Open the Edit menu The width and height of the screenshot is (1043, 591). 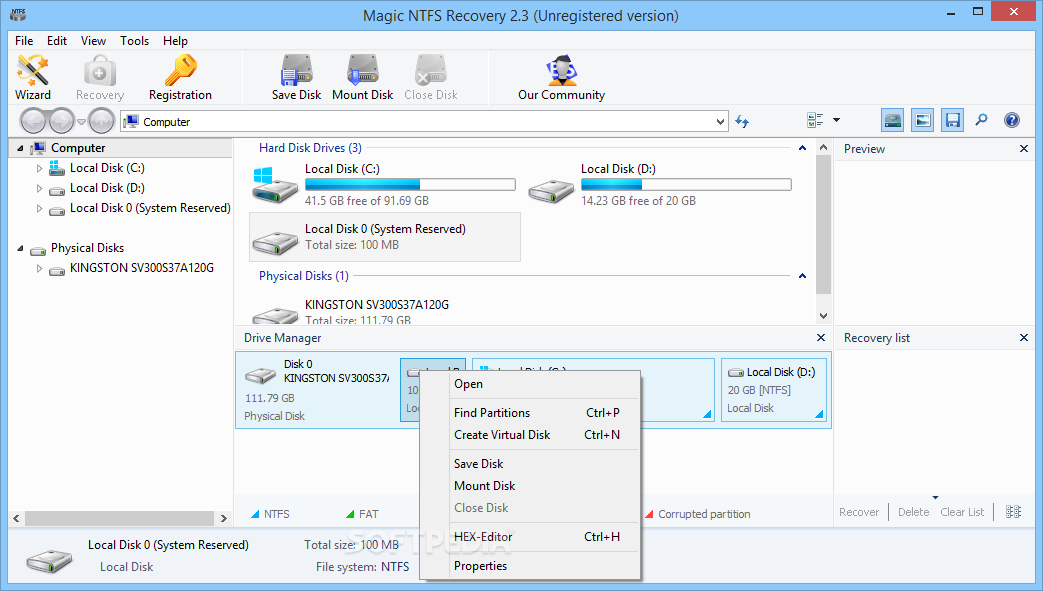[x=57, y=41]
